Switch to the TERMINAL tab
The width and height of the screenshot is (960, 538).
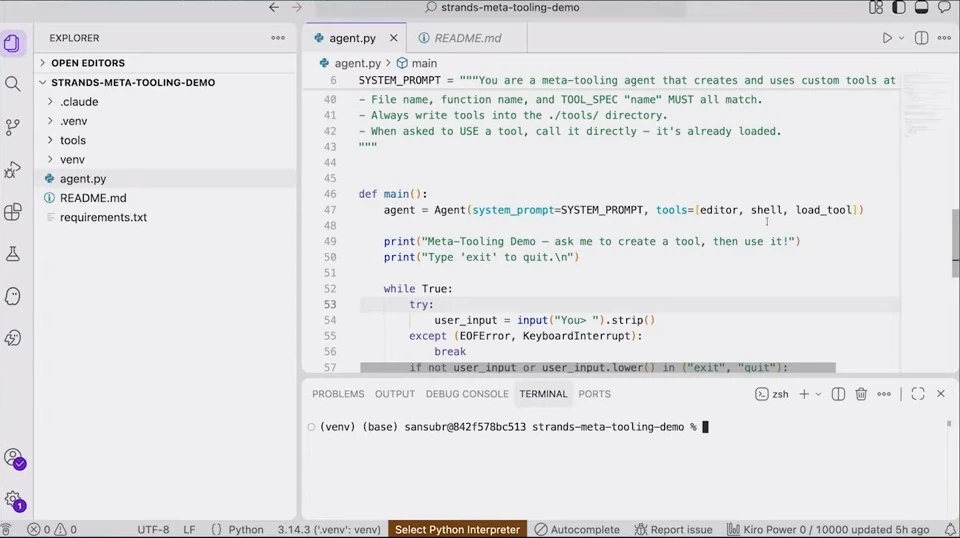[544, 394]
